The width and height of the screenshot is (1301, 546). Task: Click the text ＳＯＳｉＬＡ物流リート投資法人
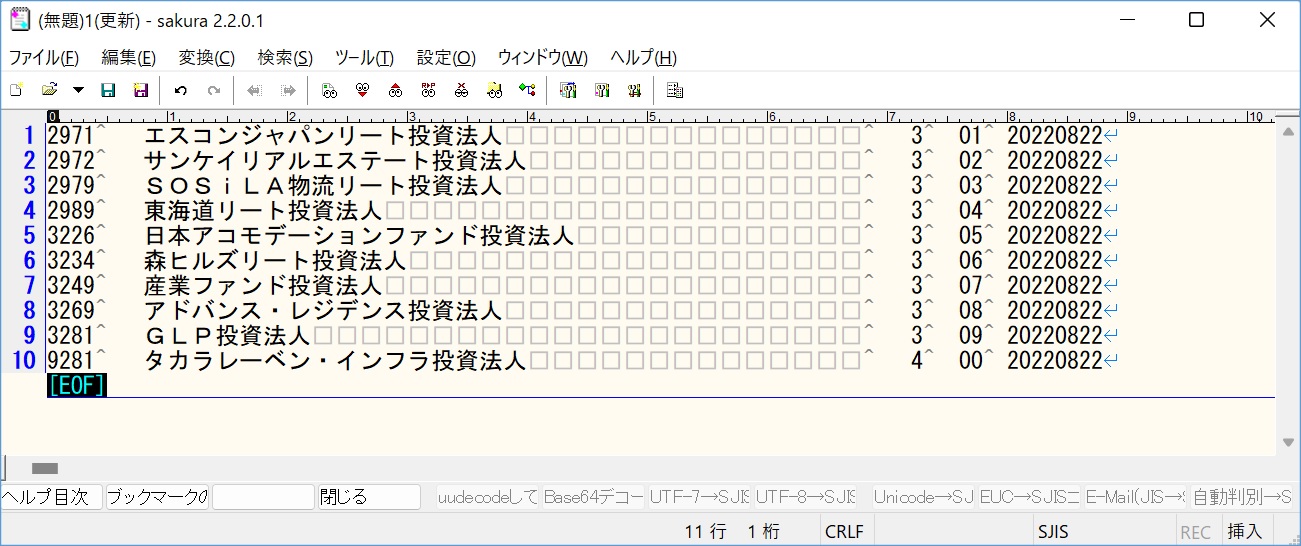[323, 185]
